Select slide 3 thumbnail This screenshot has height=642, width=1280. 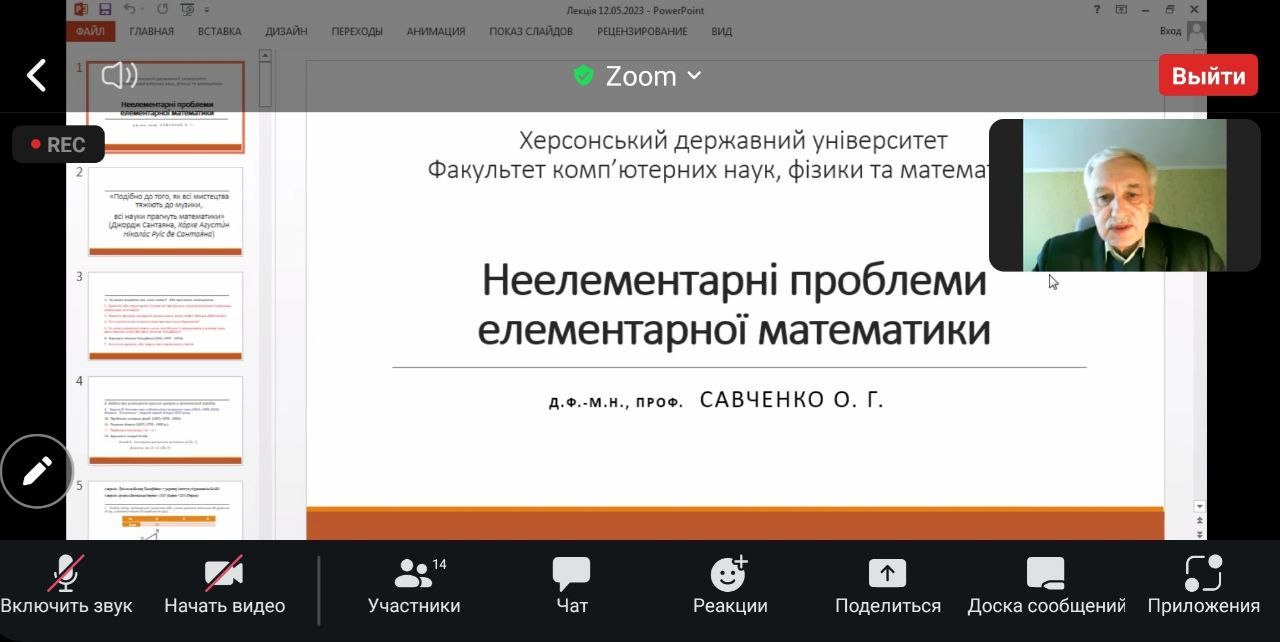pos(165,316)
